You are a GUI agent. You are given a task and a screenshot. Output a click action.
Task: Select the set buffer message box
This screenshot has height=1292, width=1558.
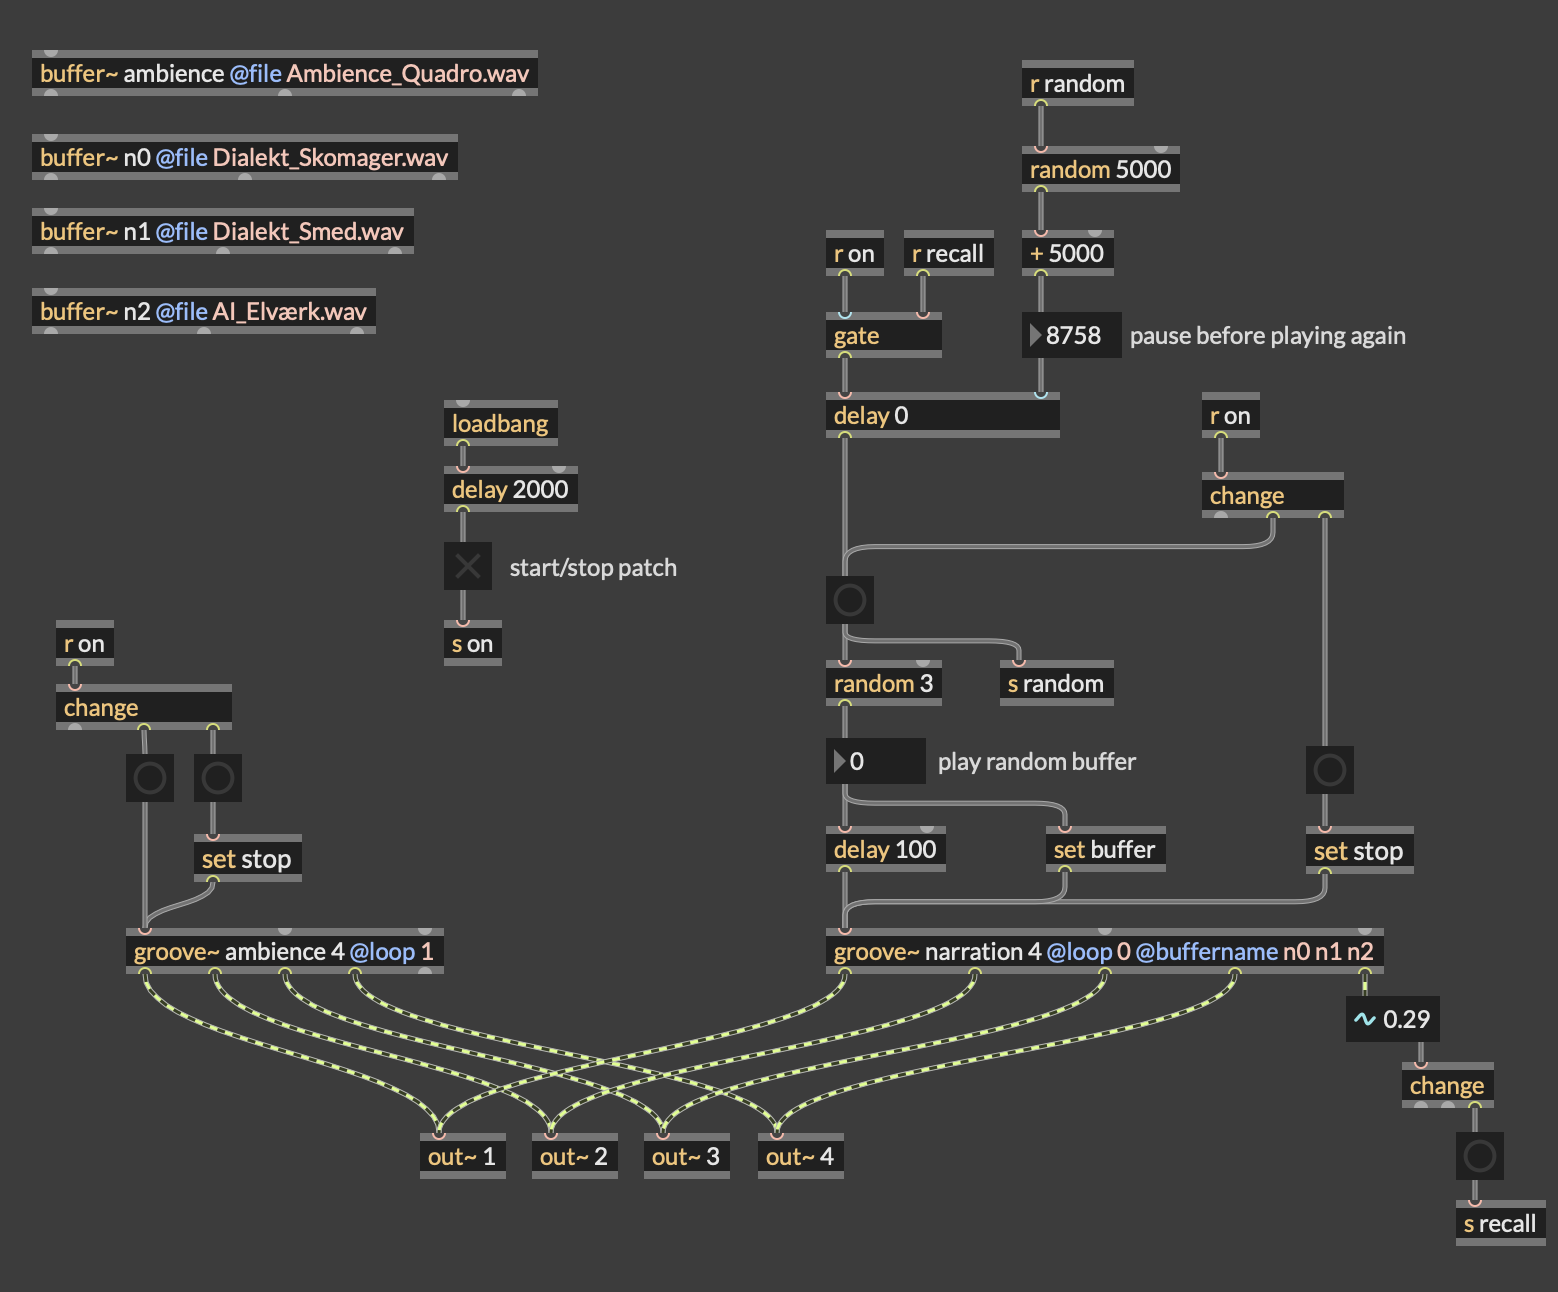point(1104,850)
